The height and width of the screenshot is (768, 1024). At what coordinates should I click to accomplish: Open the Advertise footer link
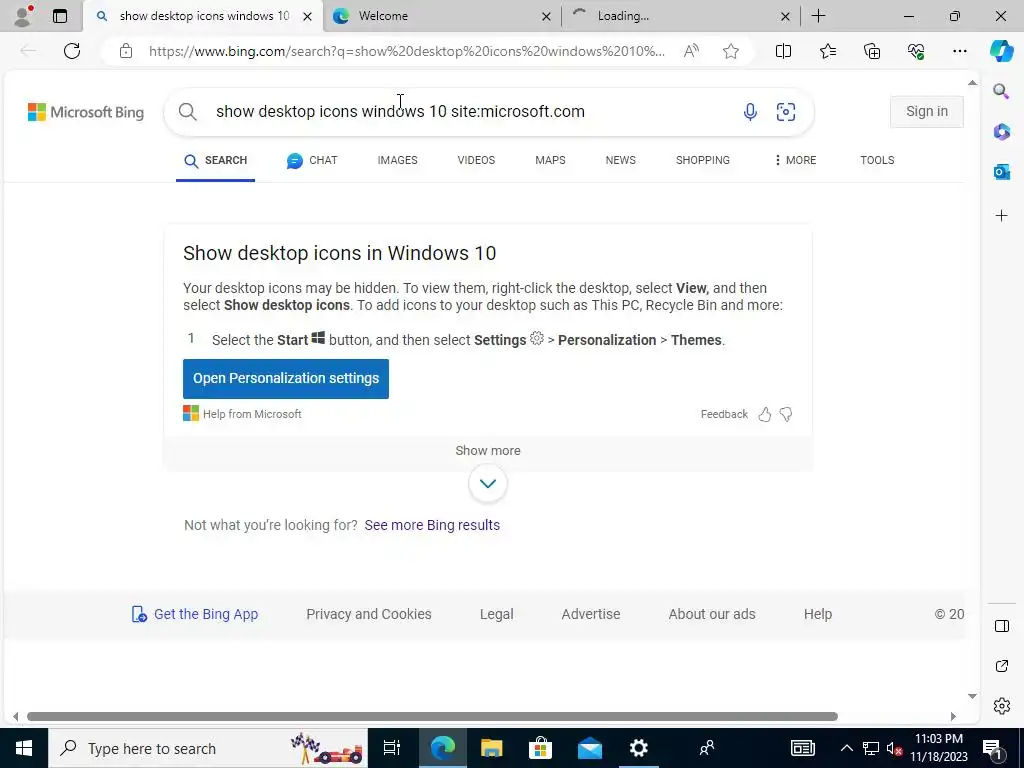(x=590, y=614)
